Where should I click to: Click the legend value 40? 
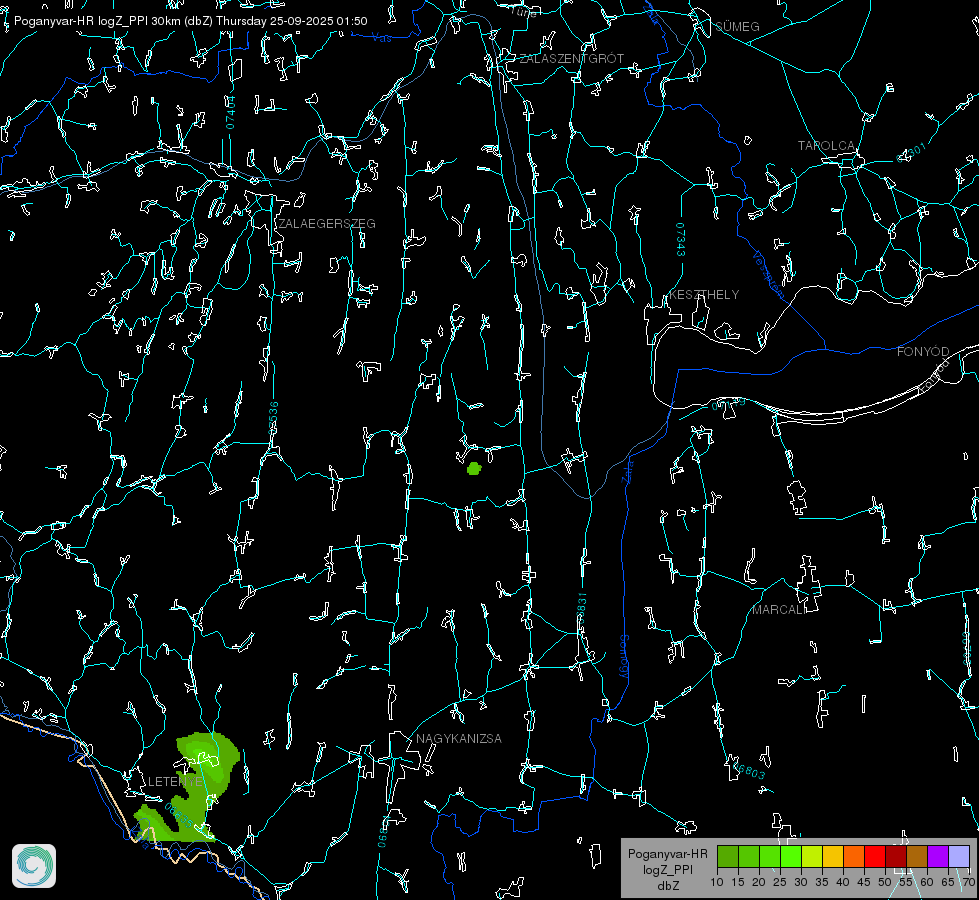(843, 882)
